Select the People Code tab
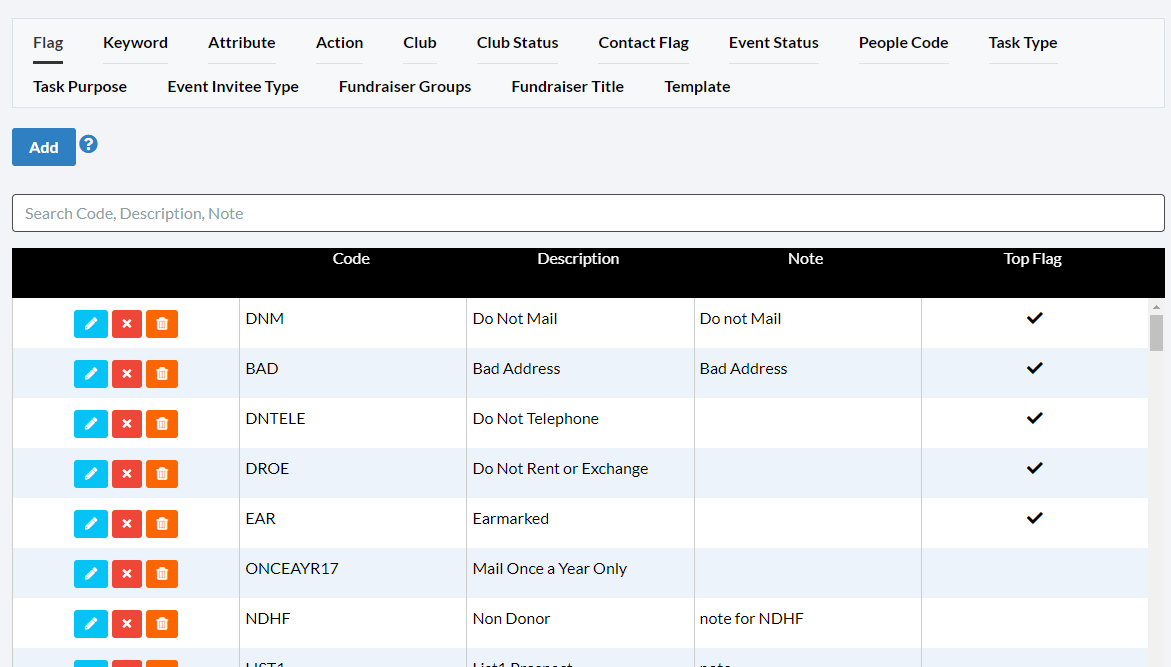The width and height of the screenshot is (1171, 667). click(x=904, y=43)
